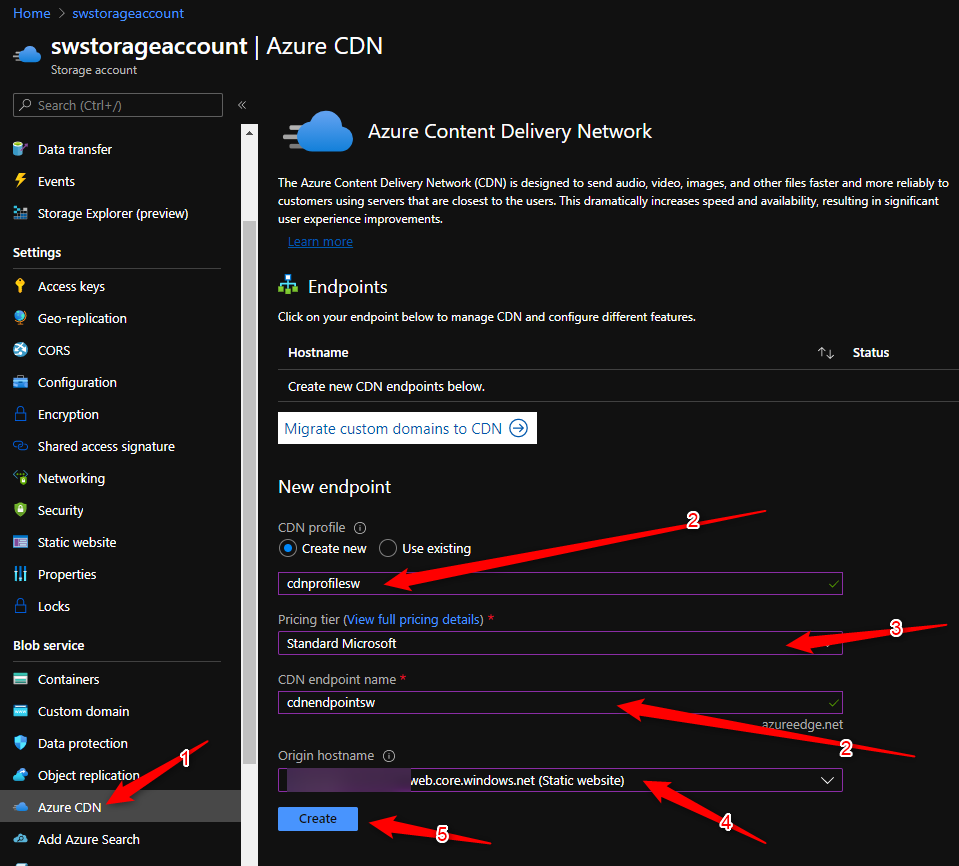The width and height of the screenshot is (959, 866).
Task: Collapse the sidebar with double chevron
Action: 242,105
